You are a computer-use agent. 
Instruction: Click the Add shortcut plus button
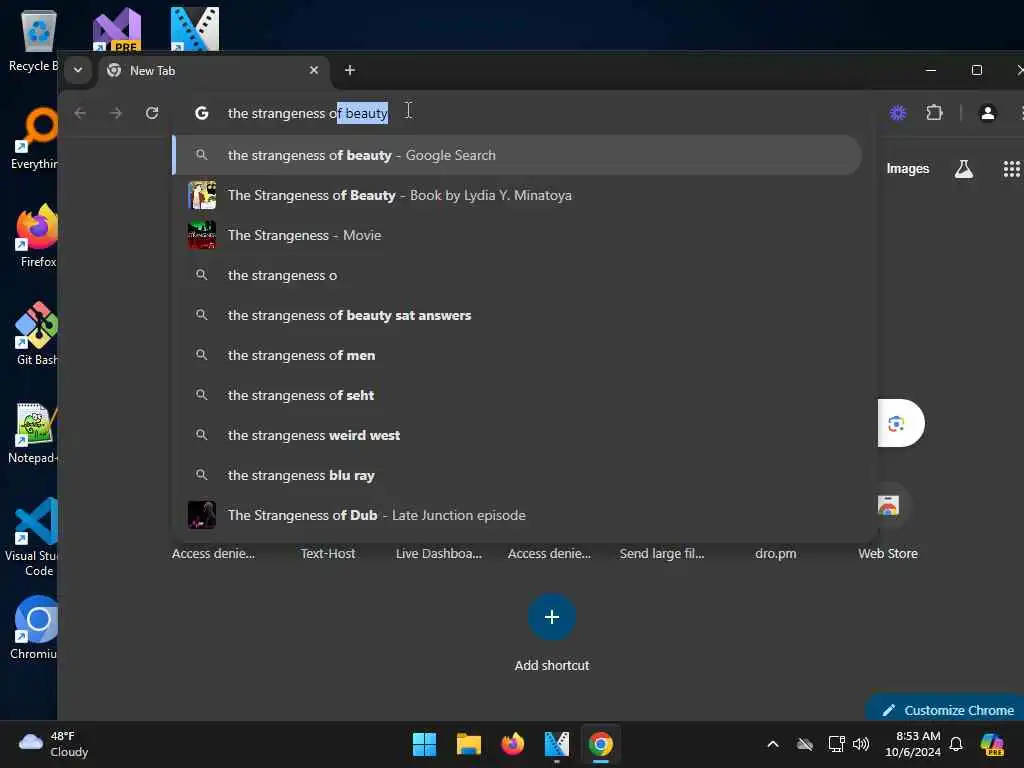(x=552, y=617)
